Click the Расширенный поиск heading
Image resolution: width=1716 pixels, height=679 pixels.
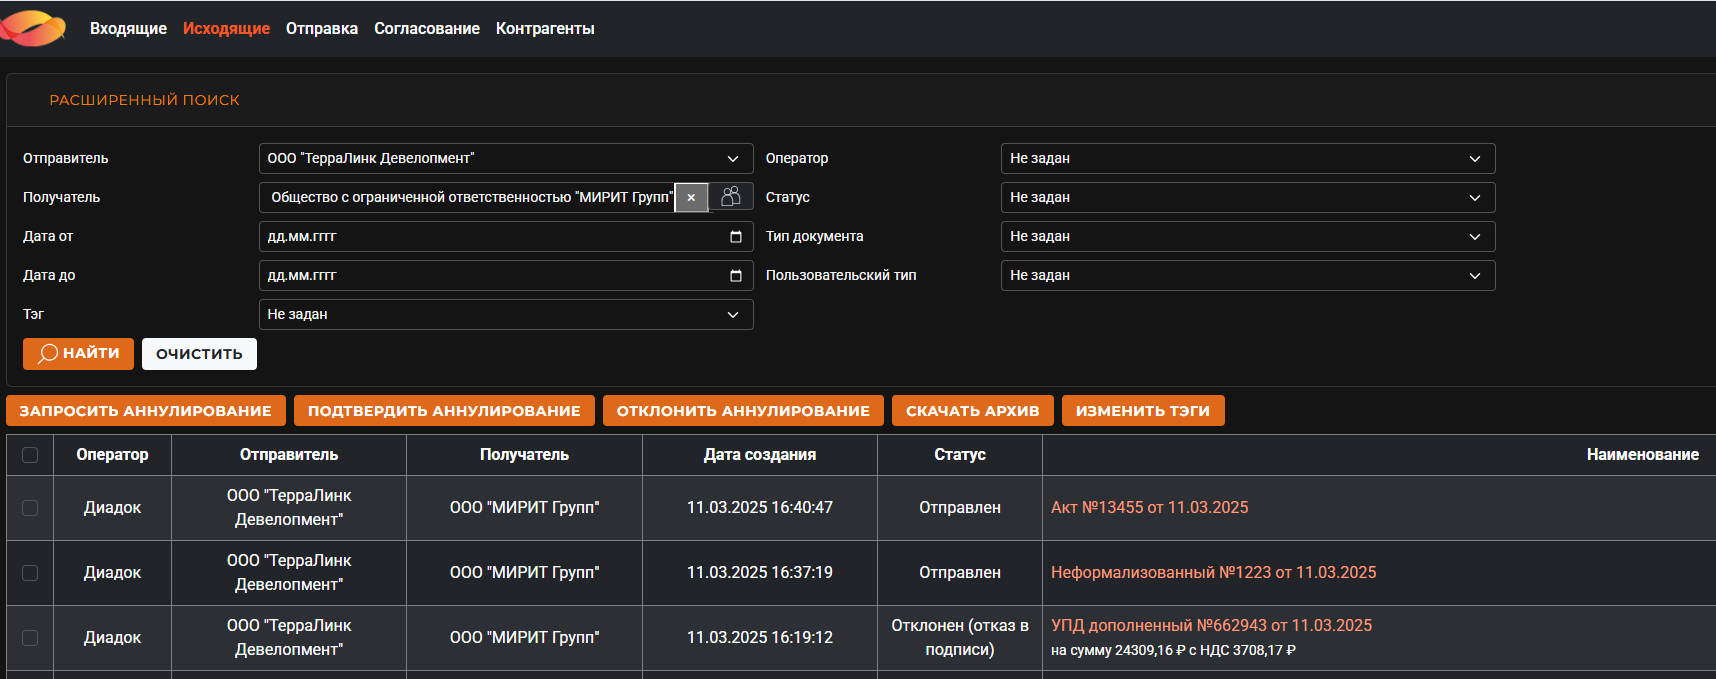point(145,100)
